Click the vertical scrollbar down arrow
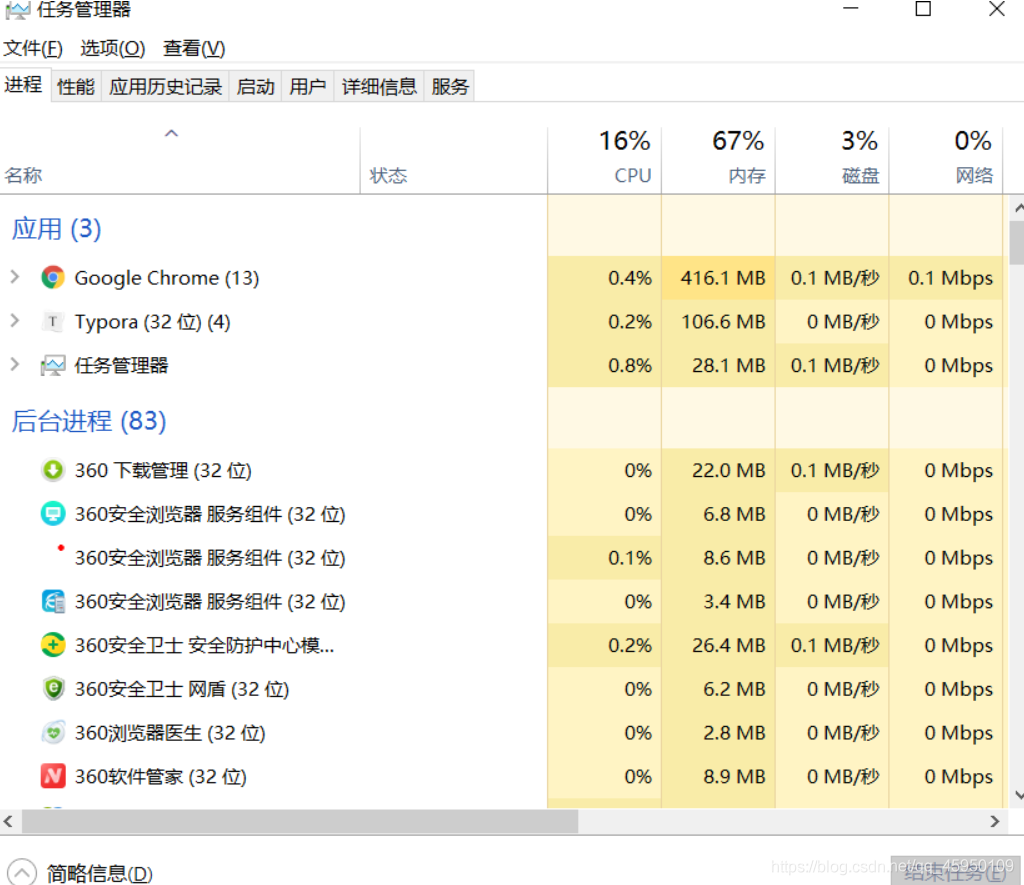Screen dimensions: 1024x885 pyautogui.click(x=1017, y=795)
